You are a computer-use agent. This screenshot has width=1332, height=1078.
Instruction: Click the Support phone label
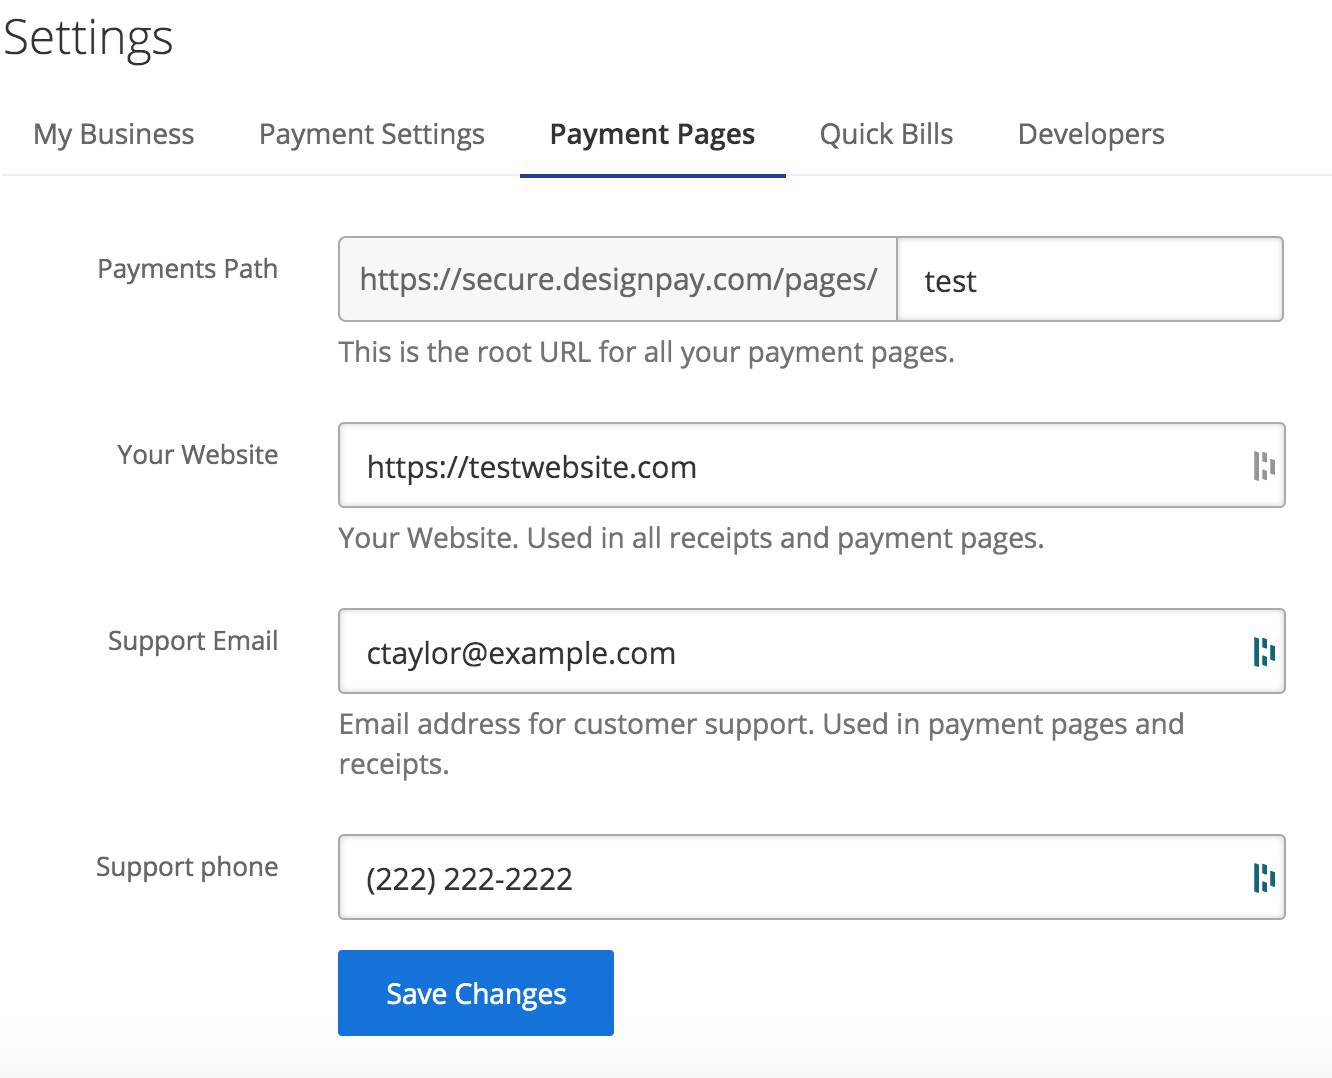pos(187,867)
